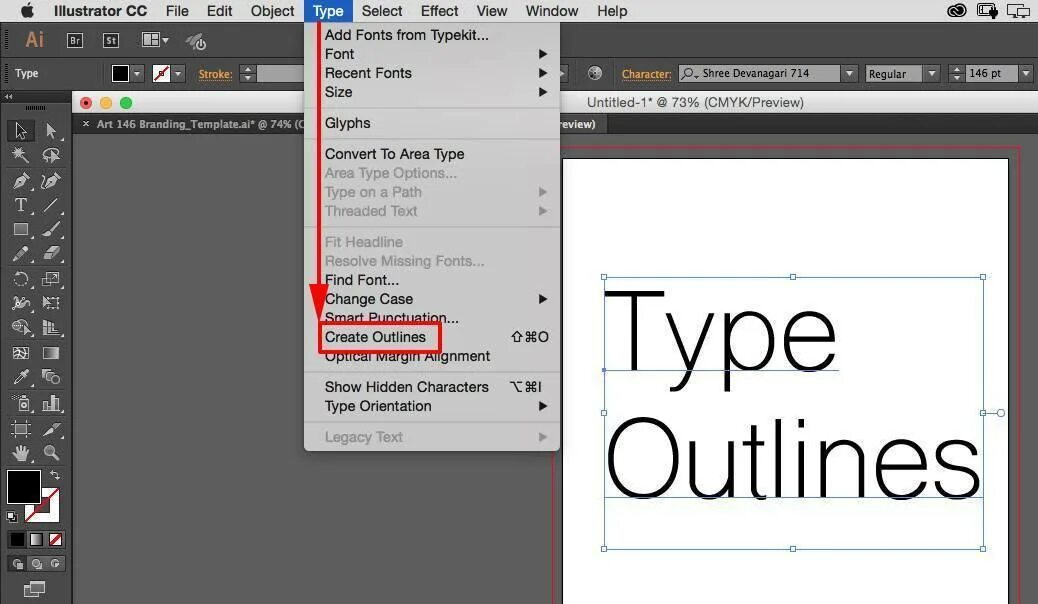Reset default fill and stroke

click(x=12, y=517)
